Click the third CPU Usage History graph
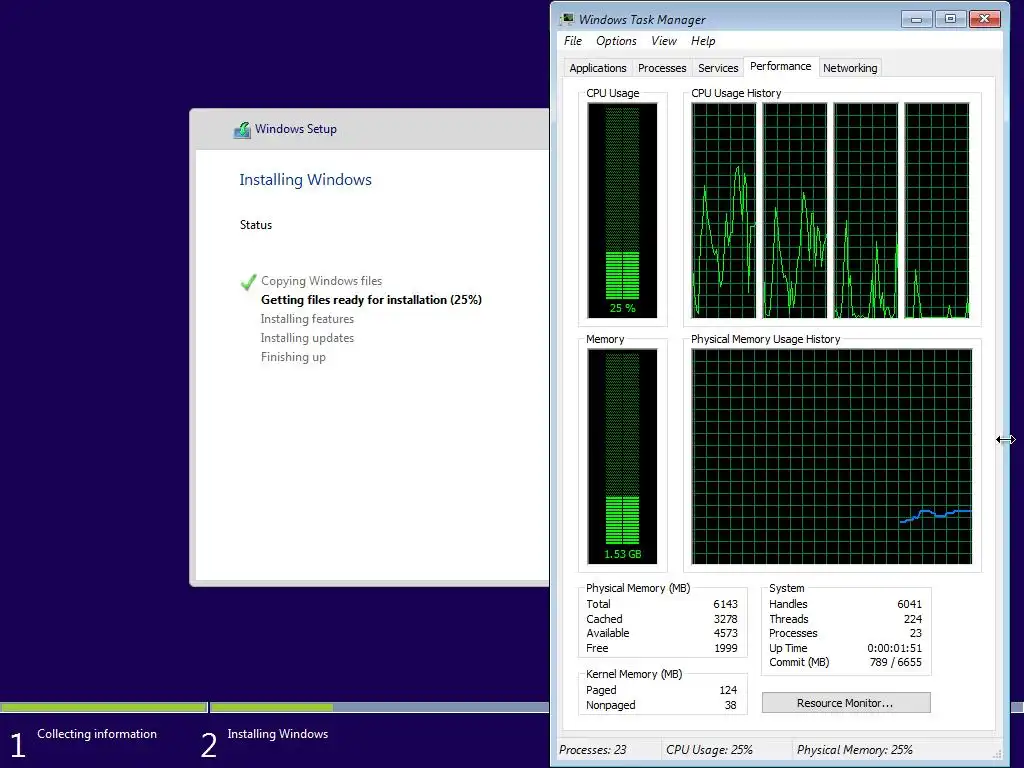 [x=866, y=210]
